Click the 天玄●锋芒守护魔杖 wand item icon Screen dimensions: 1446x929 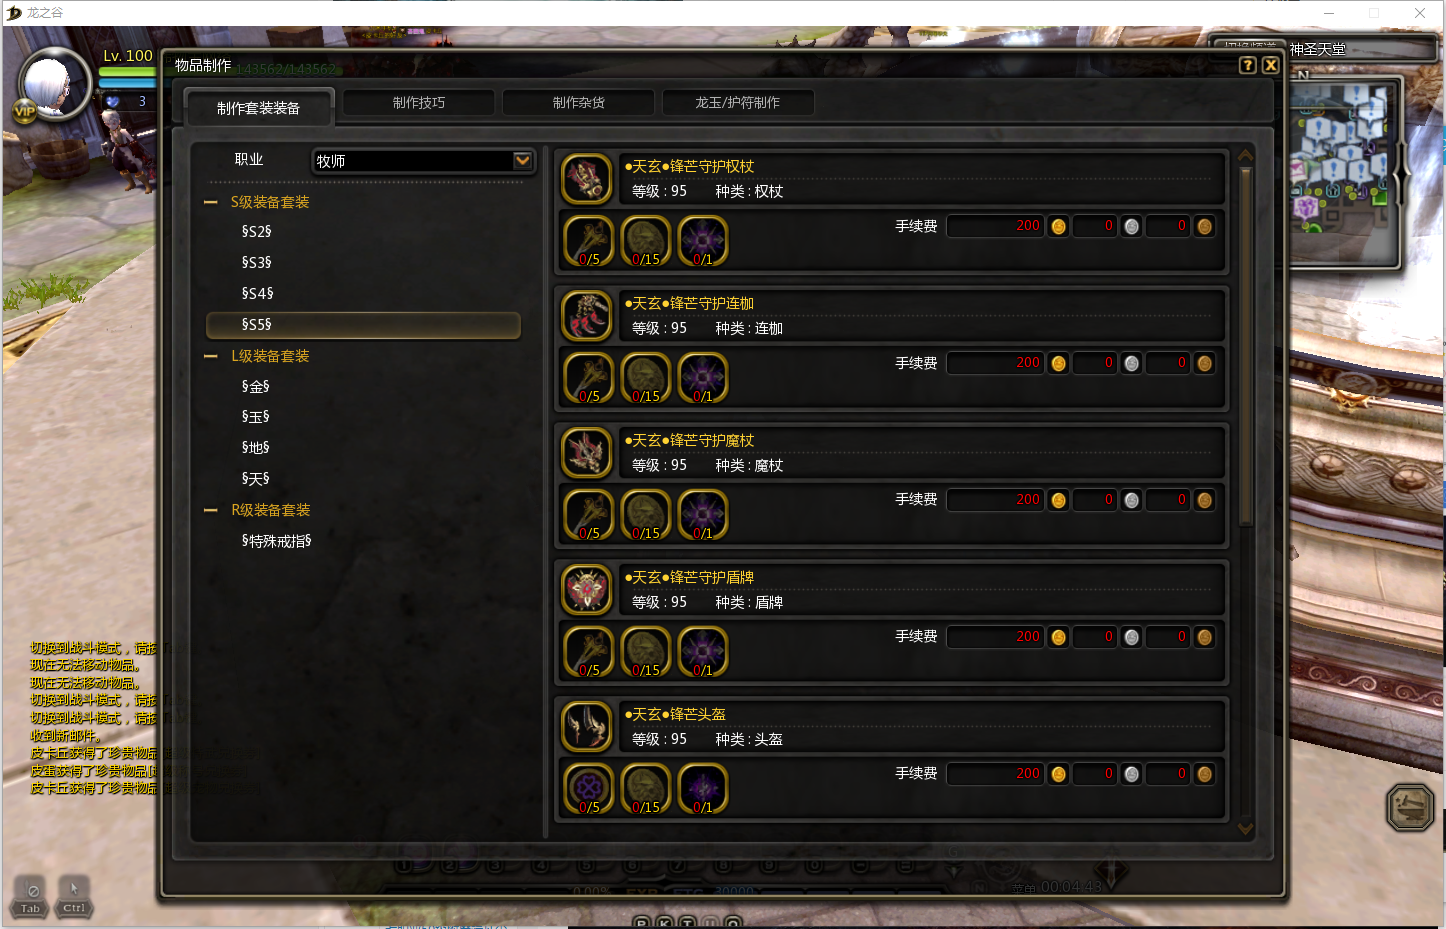tap(587, 453)
